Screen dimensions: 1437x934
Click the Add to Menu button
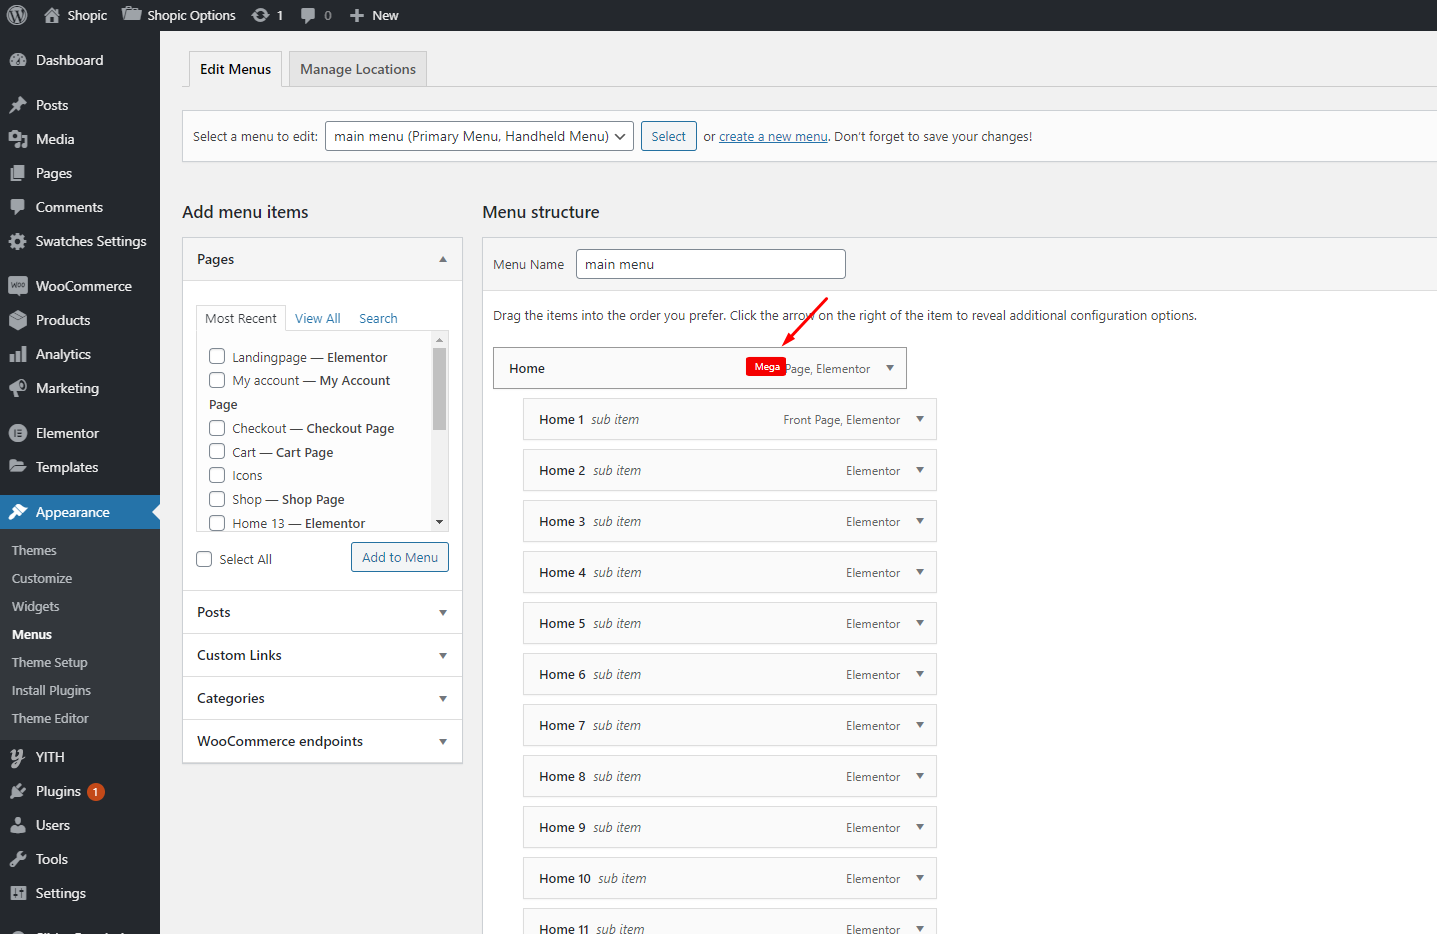399,557
